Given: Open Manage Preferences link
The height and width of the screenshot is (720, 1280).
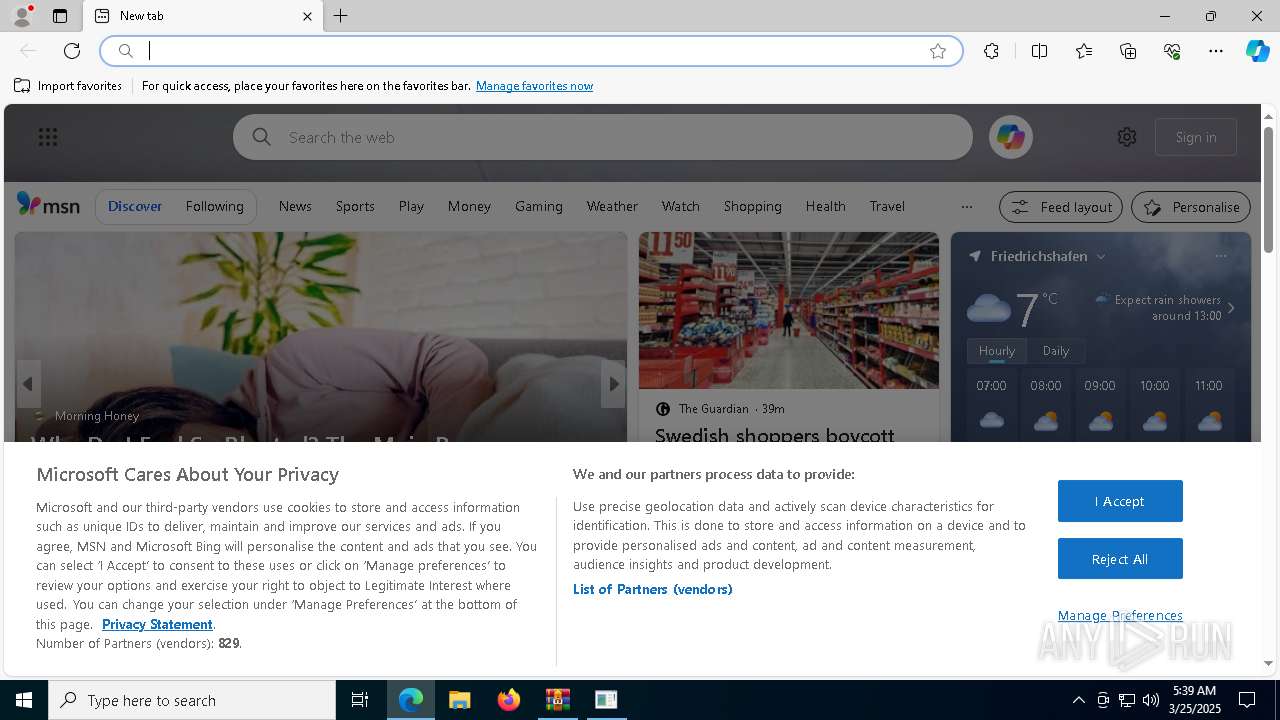Looking at the screenshot, I should [1120, 615].
